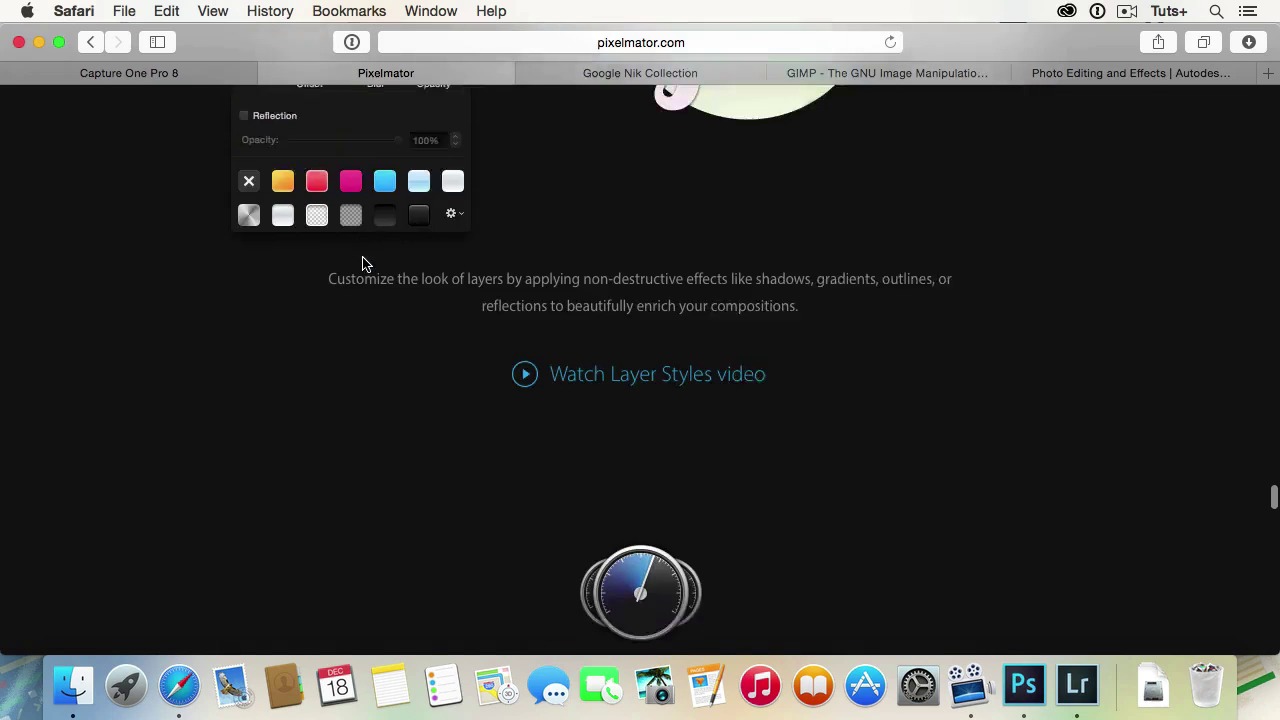Open 1Password in the menu bar

click(x=1097, y=11)
